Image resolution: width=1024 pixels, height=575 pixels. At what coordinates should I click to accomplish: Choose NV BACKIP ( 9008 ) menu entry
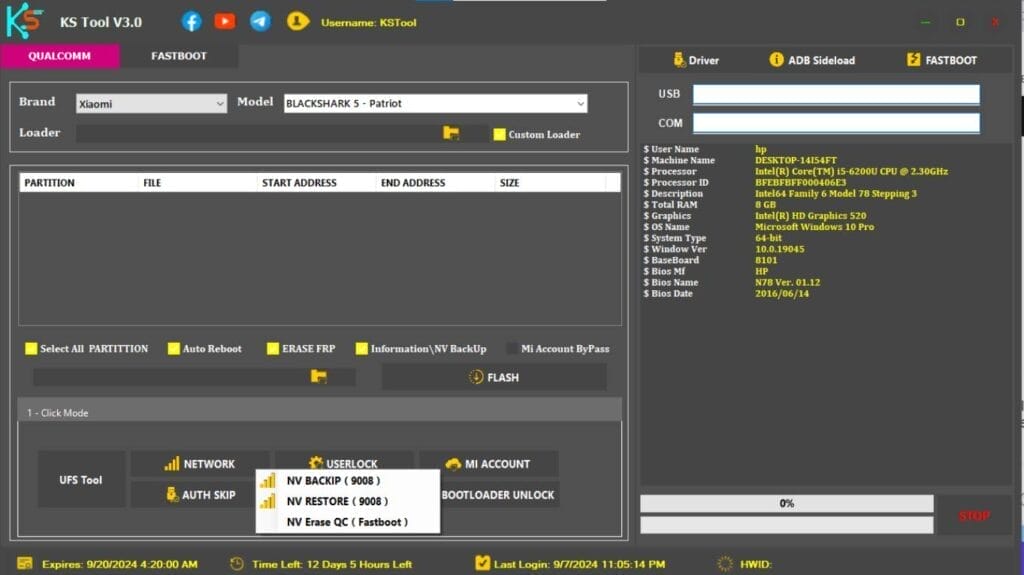click(347, 480)
